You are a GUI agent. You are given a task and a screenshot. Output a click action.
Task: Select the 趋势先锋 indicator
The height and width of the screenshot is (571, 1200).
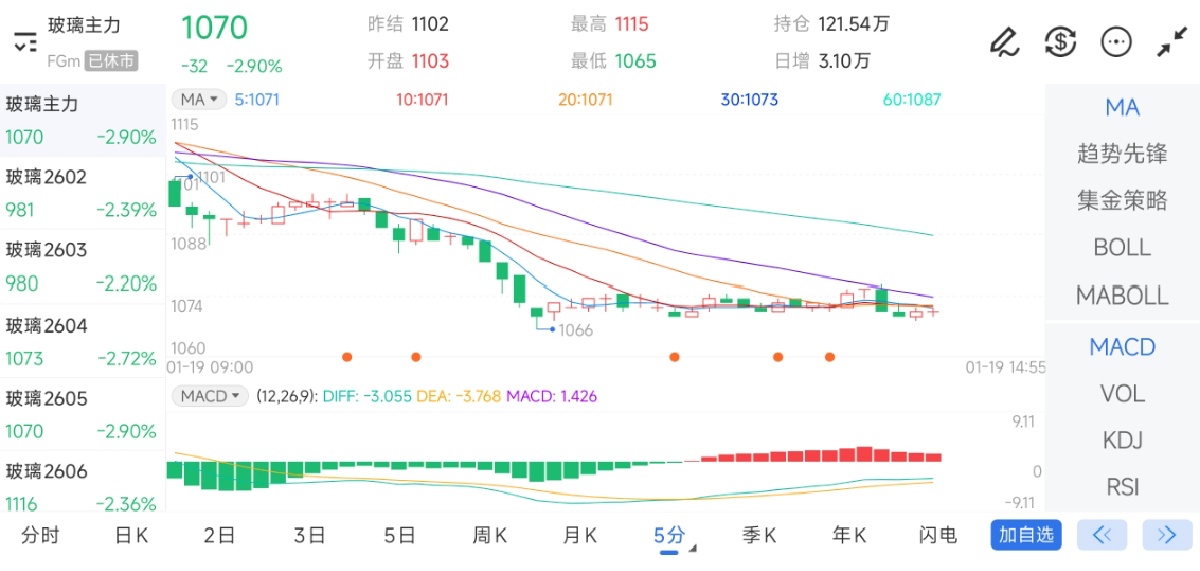tap(1122, 154)
